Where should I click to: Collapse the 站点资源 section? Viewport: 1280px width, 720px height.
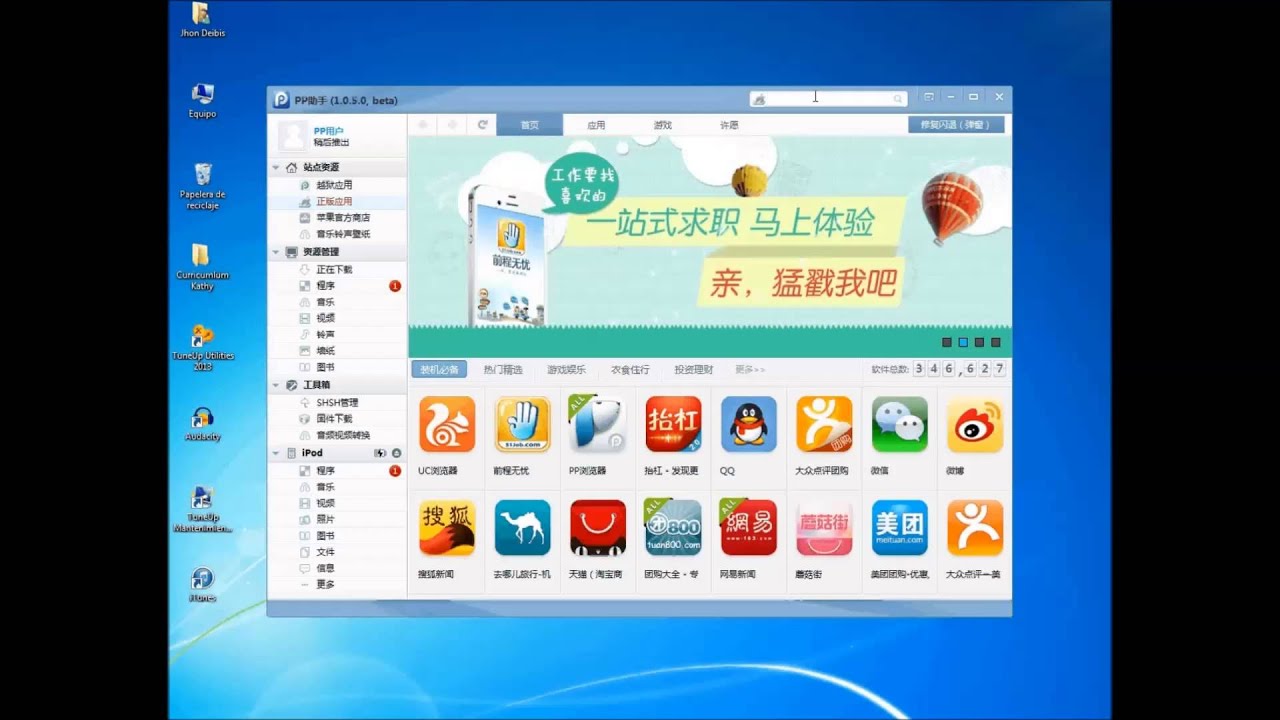click(x=276, y=167)
